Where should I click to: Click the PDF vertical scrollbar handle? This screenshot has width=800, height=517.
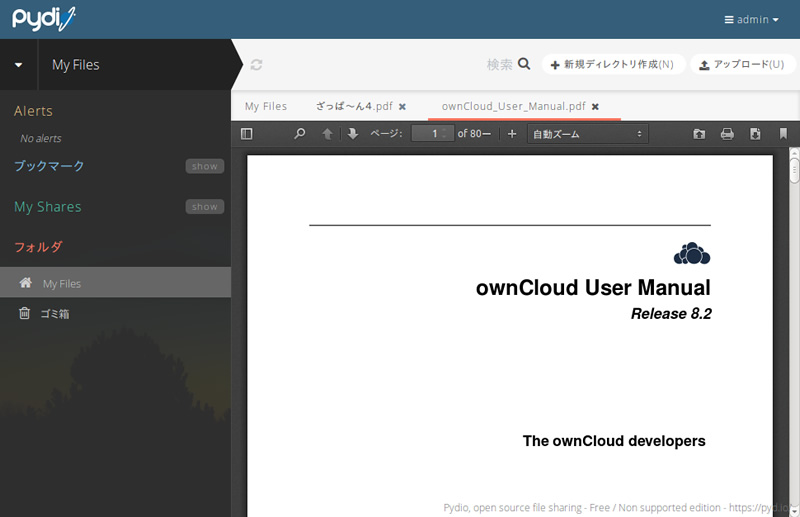pos(794,170)
